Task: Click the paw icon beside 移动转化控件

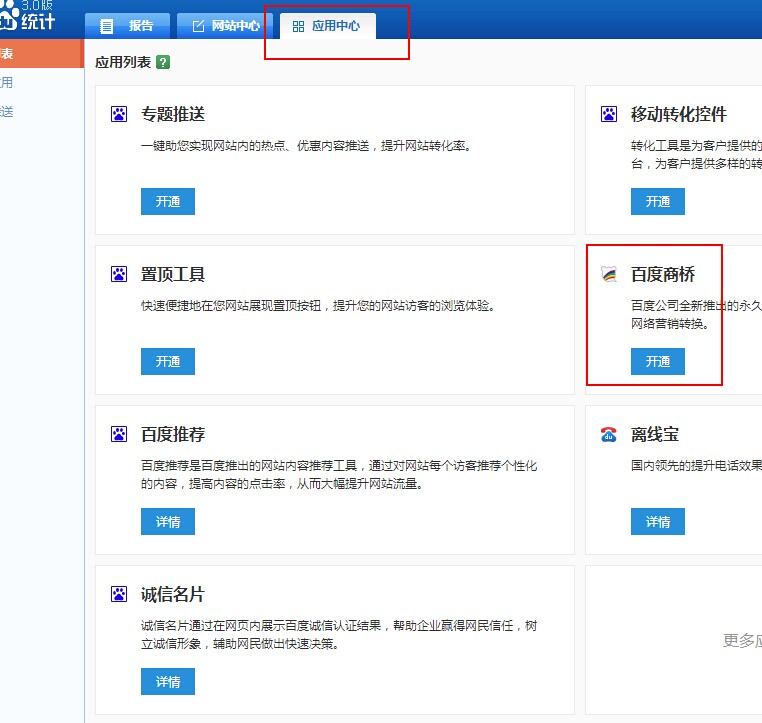Action: (x=609, y=115)
